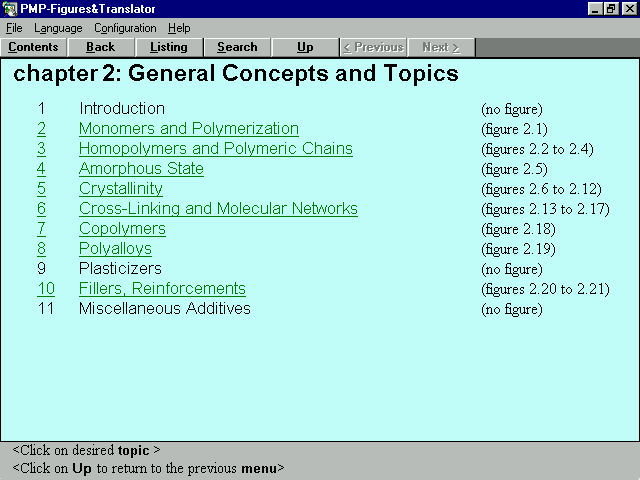Screen dimensions: 640x480
Task: Open Search from the toolbar
Action: (x=237, y=47)
